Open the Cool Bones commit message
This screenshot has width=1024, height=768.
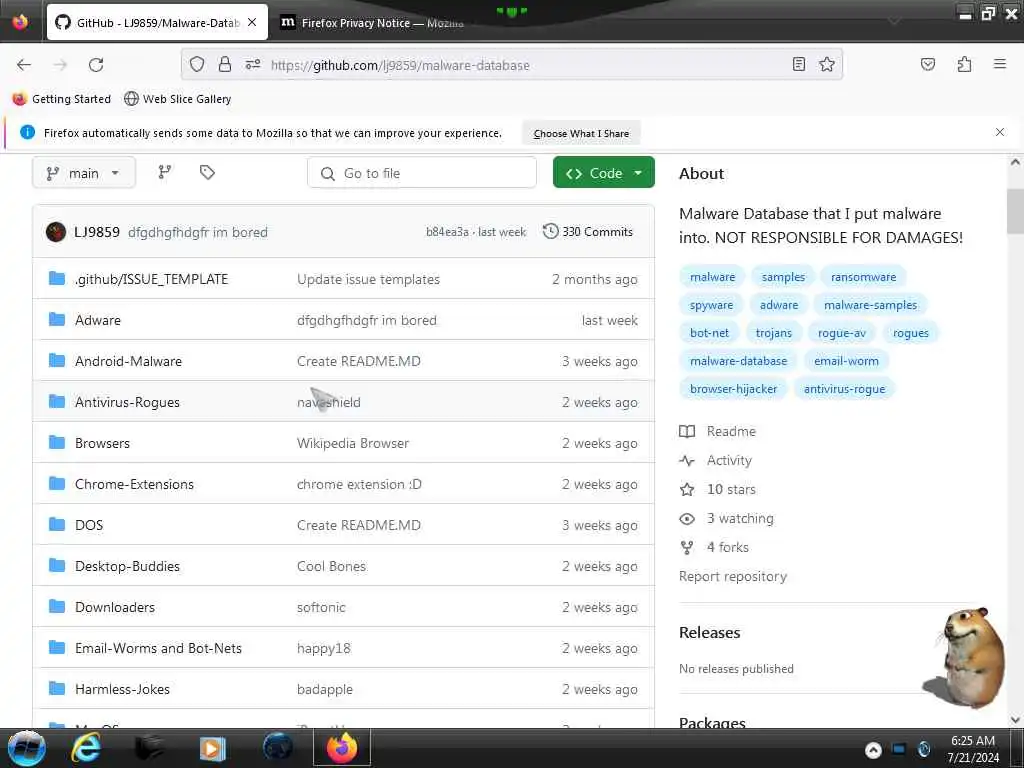coord(331,566)
